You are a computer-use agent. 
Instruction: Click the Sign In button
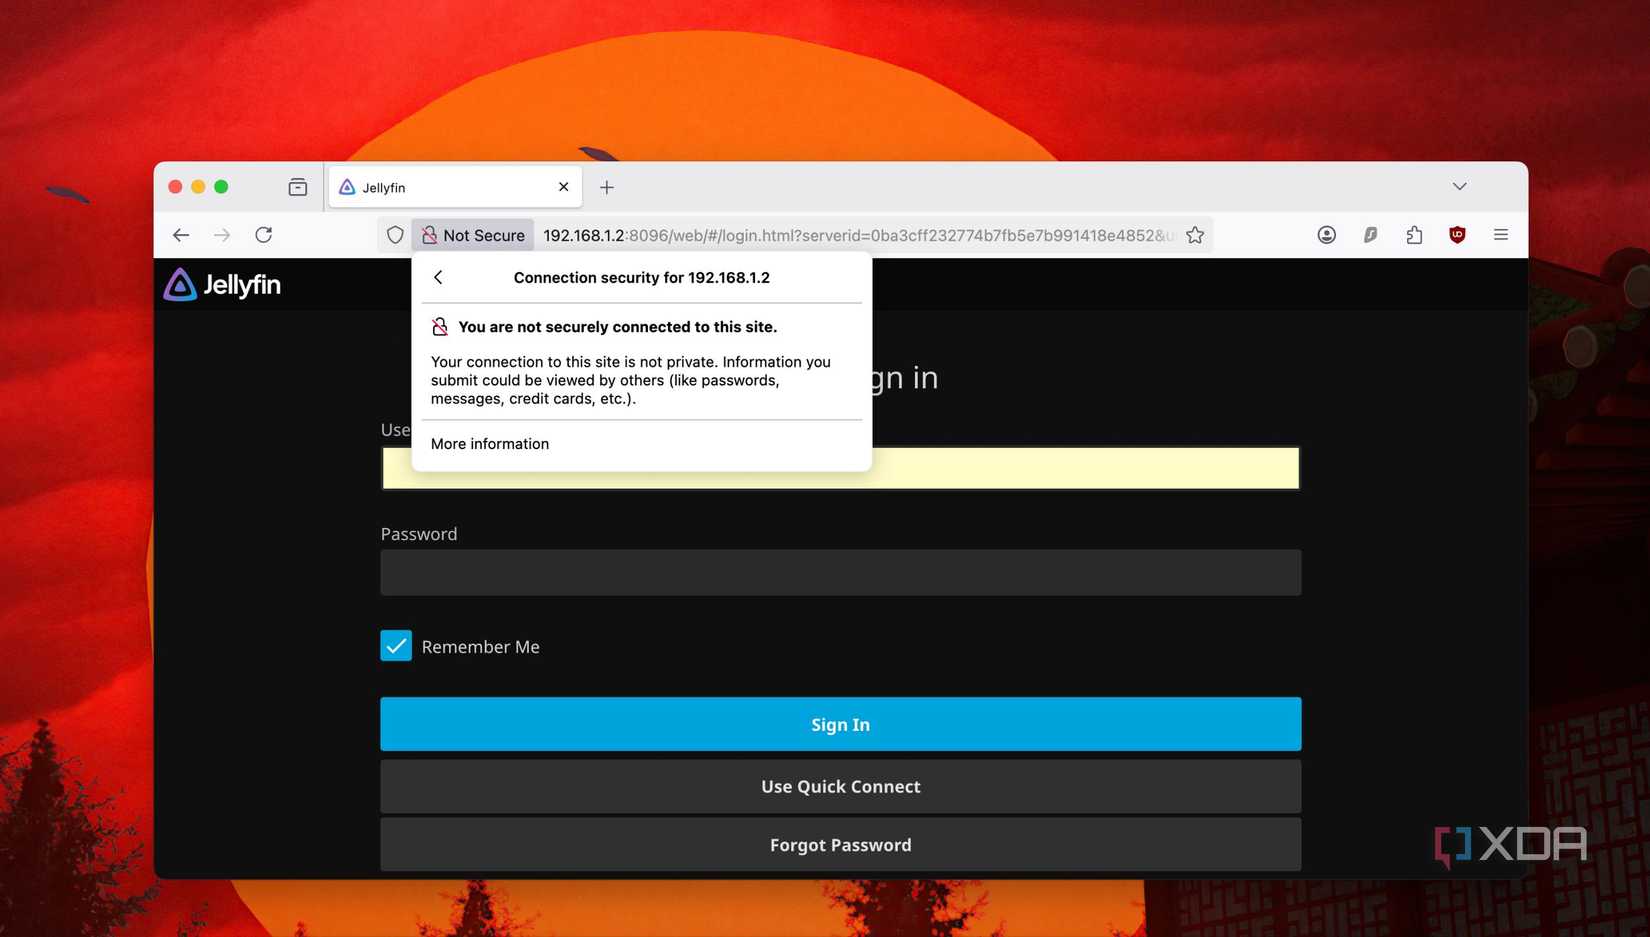point(840,724)
